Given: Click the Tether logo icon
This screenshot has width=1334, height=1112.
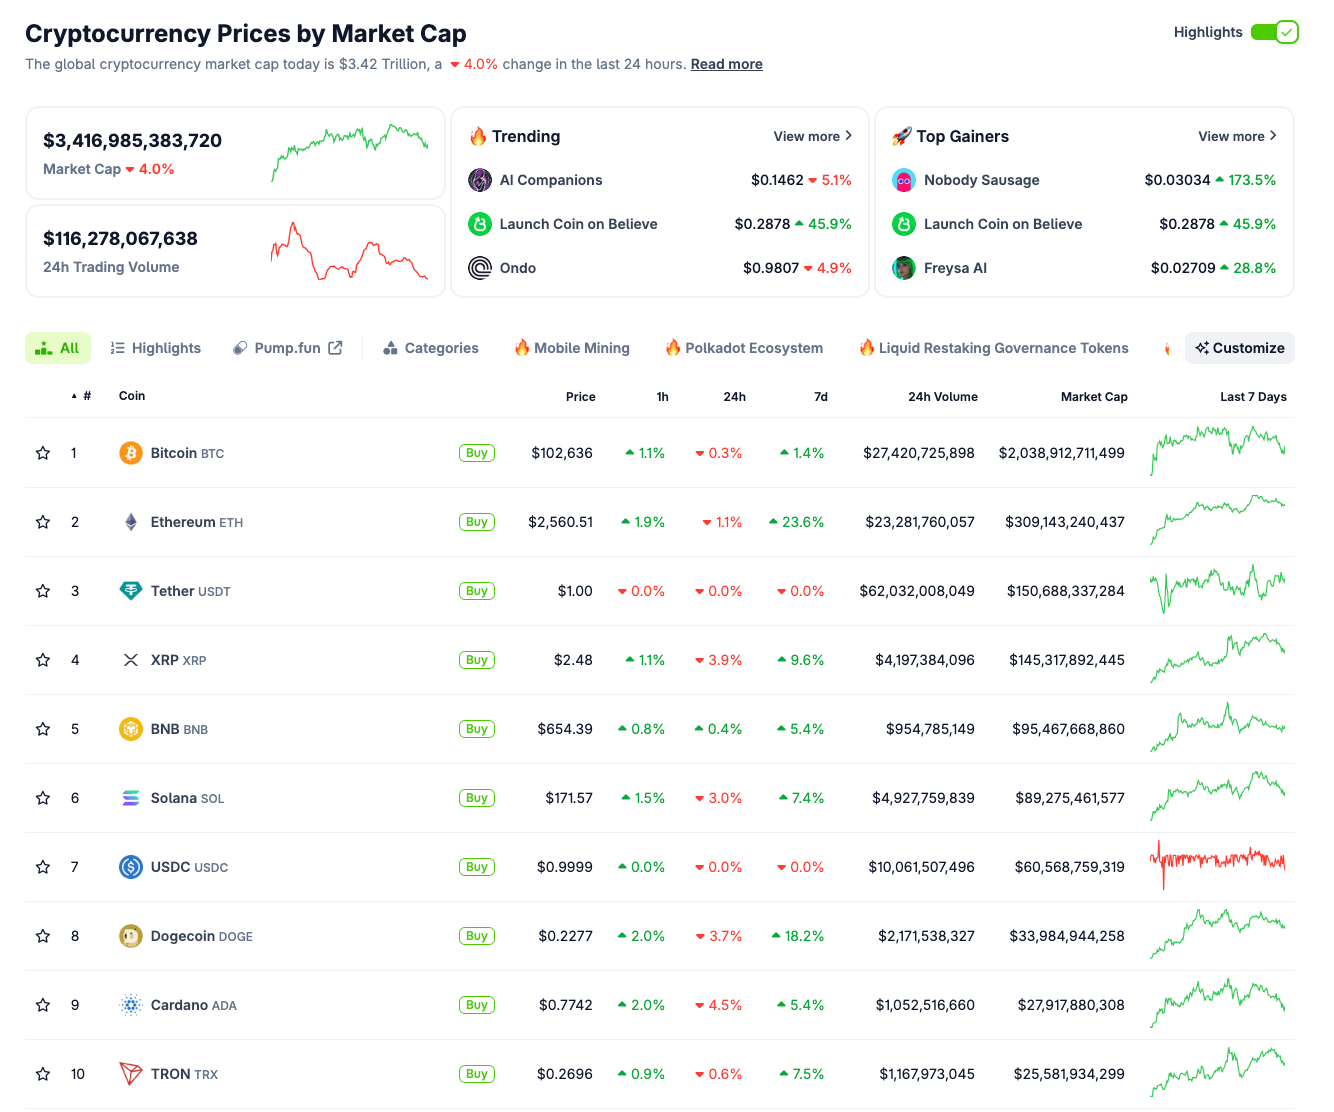Looking at the screenshot, I should pyautogui.click(x=131, y=591).
